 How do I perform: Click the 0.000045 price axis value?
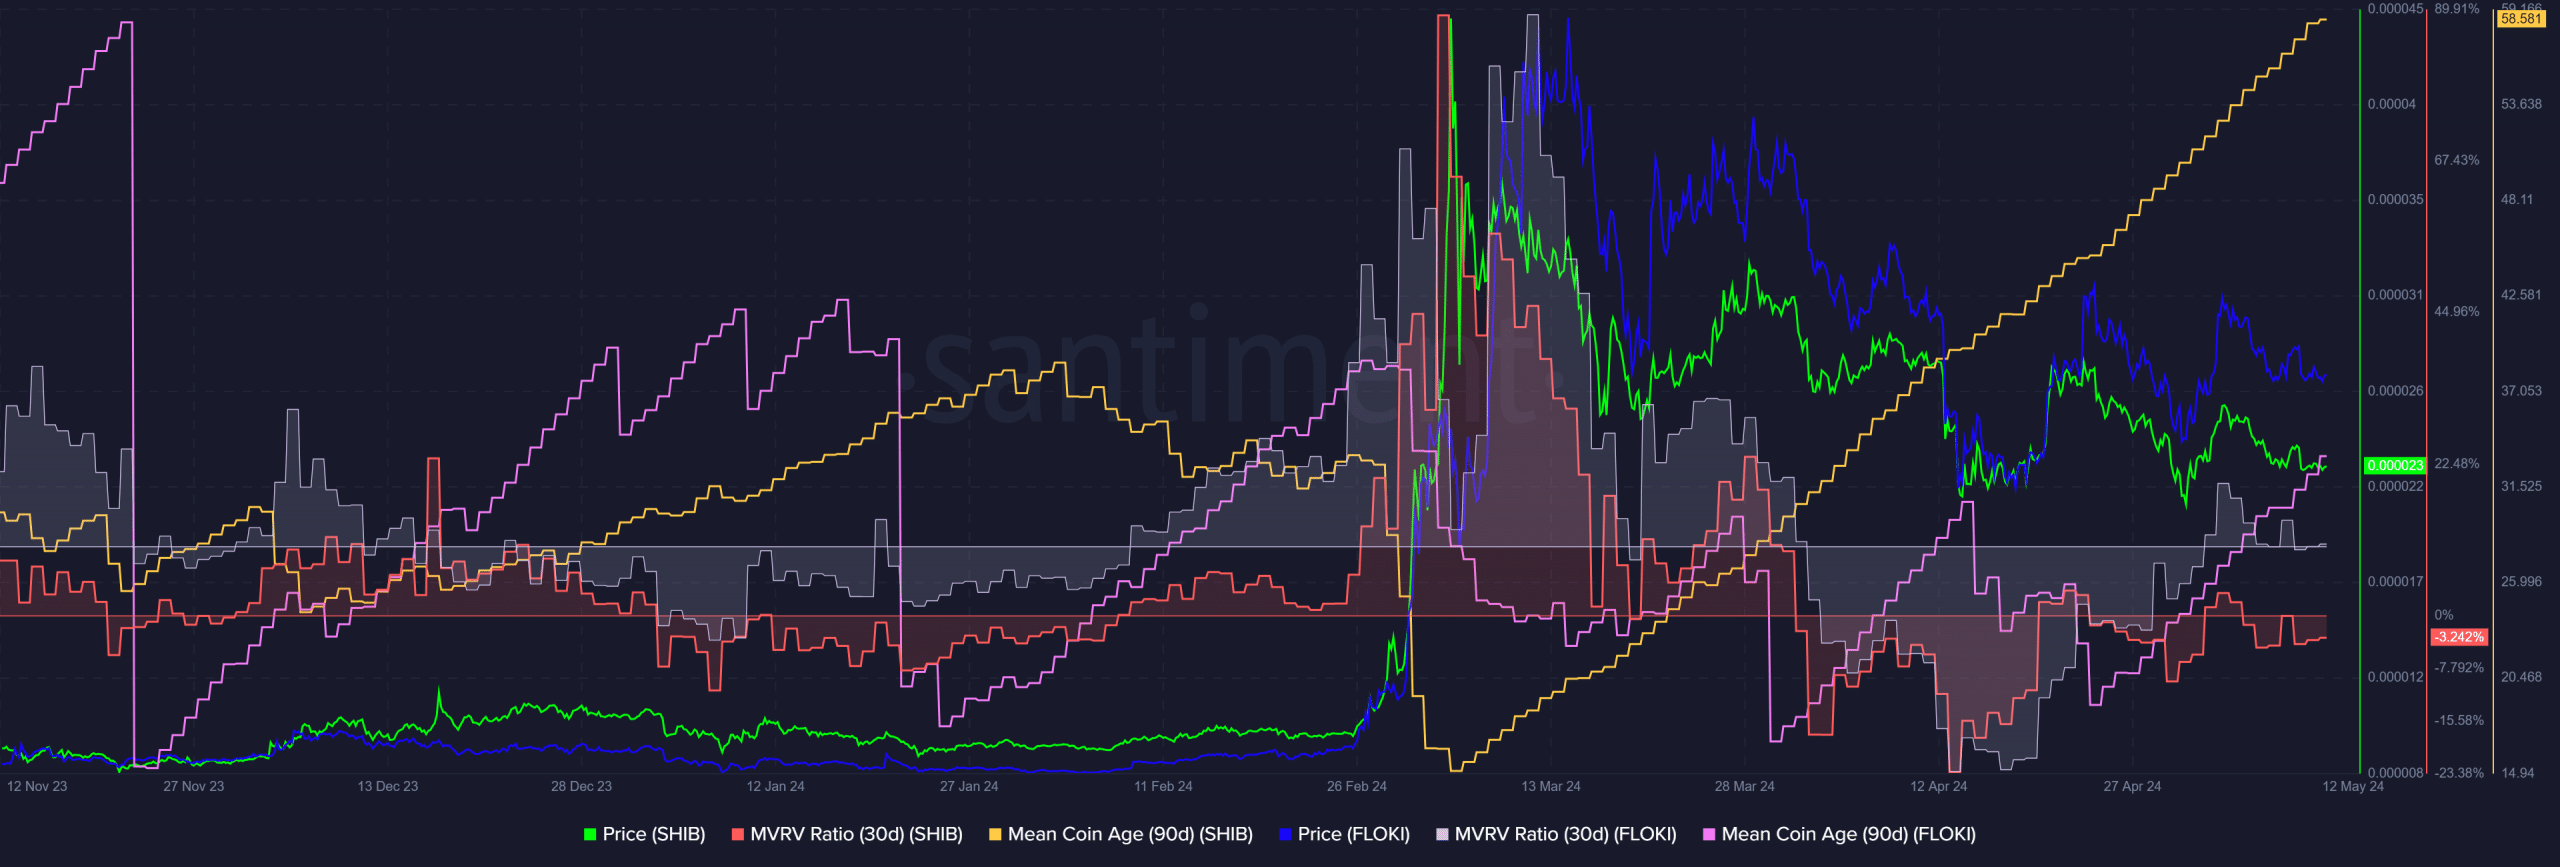2395,9
